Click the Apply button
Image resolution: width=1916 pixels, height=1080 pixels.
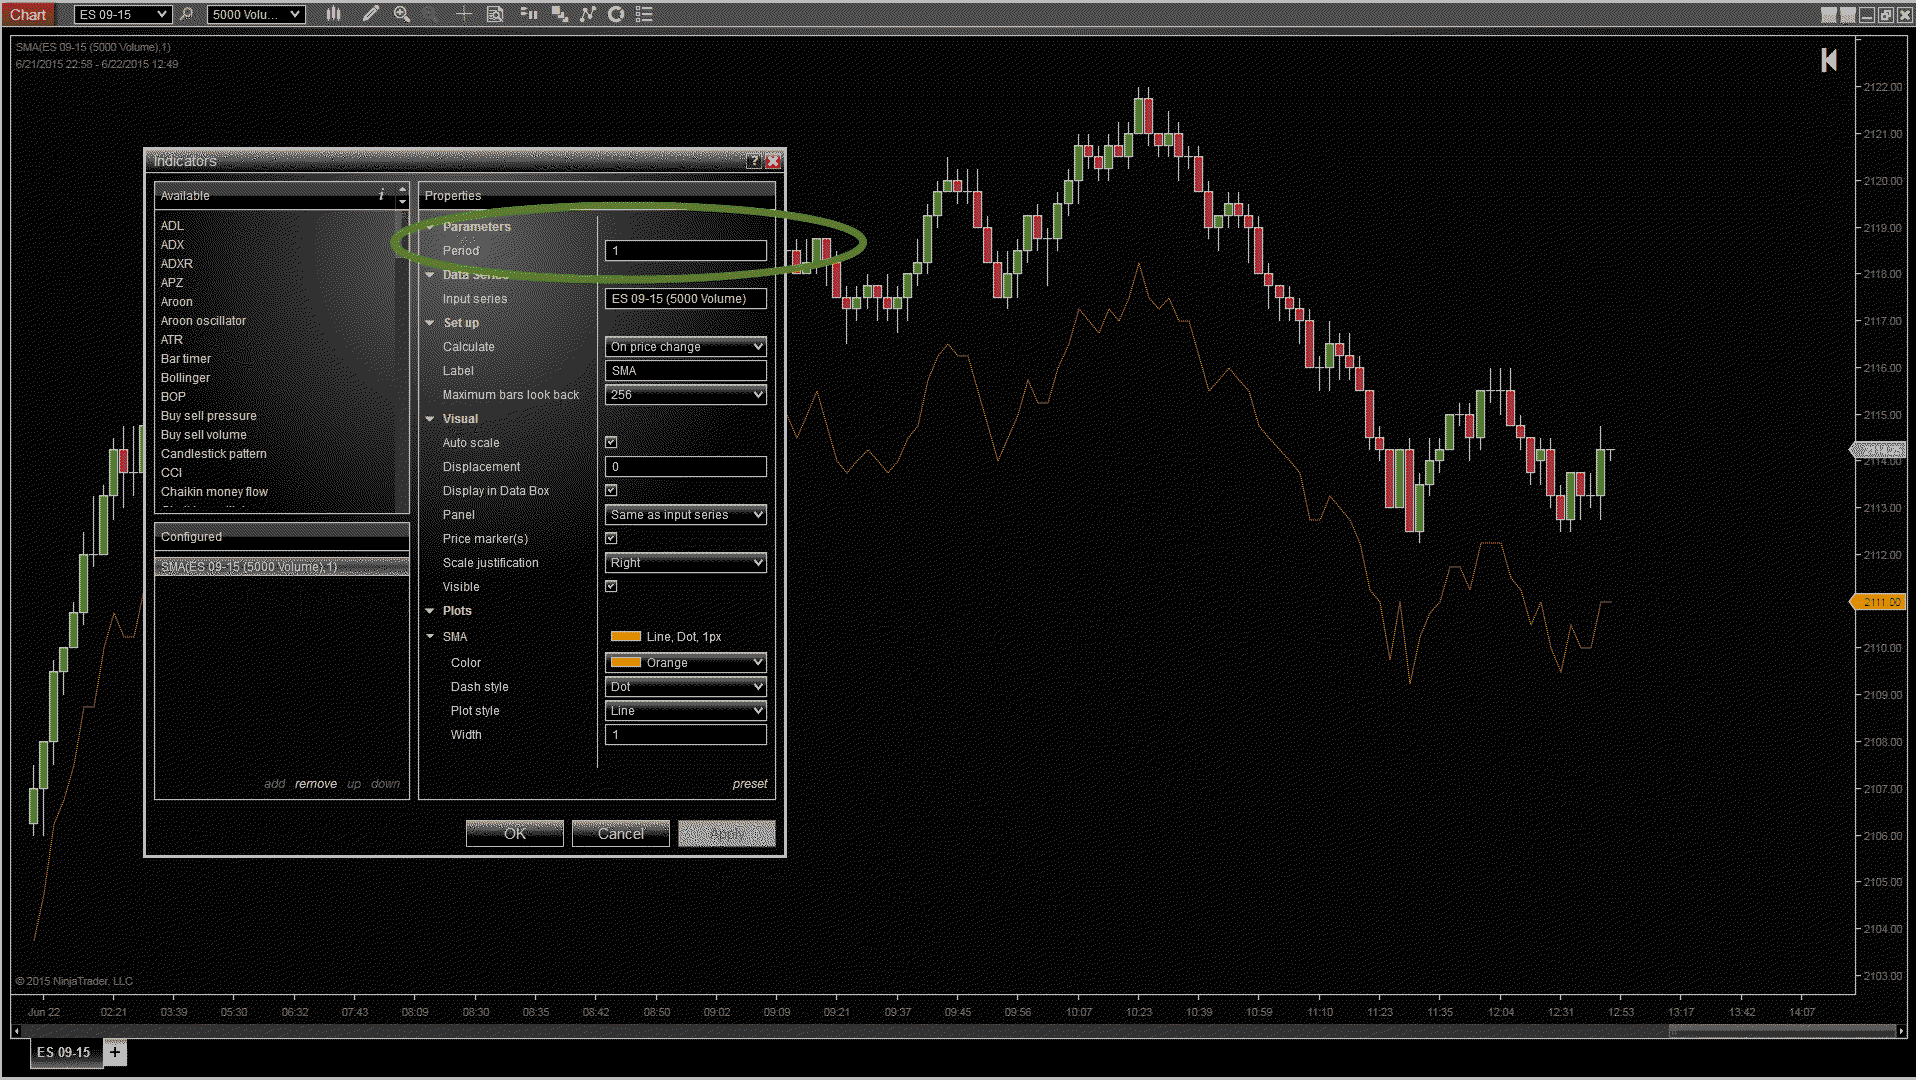pos(727,834)
